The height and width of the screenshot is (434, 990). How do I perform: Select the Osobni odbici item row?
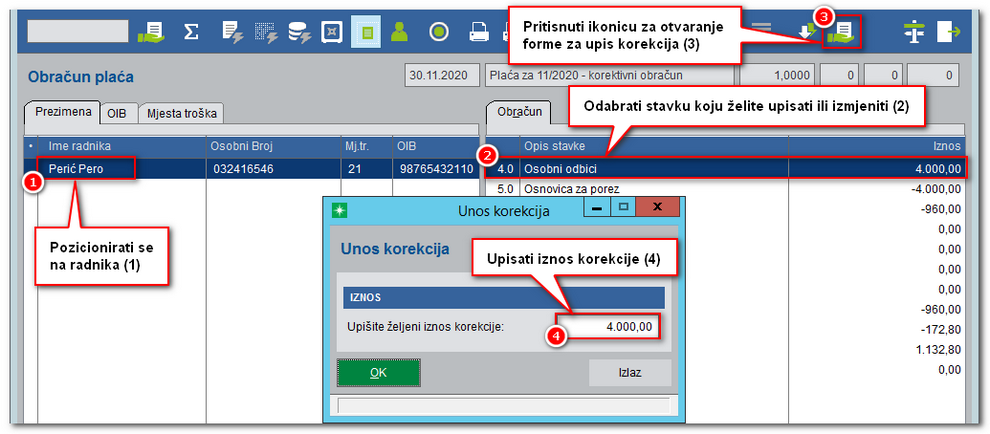tap(650, 169)
